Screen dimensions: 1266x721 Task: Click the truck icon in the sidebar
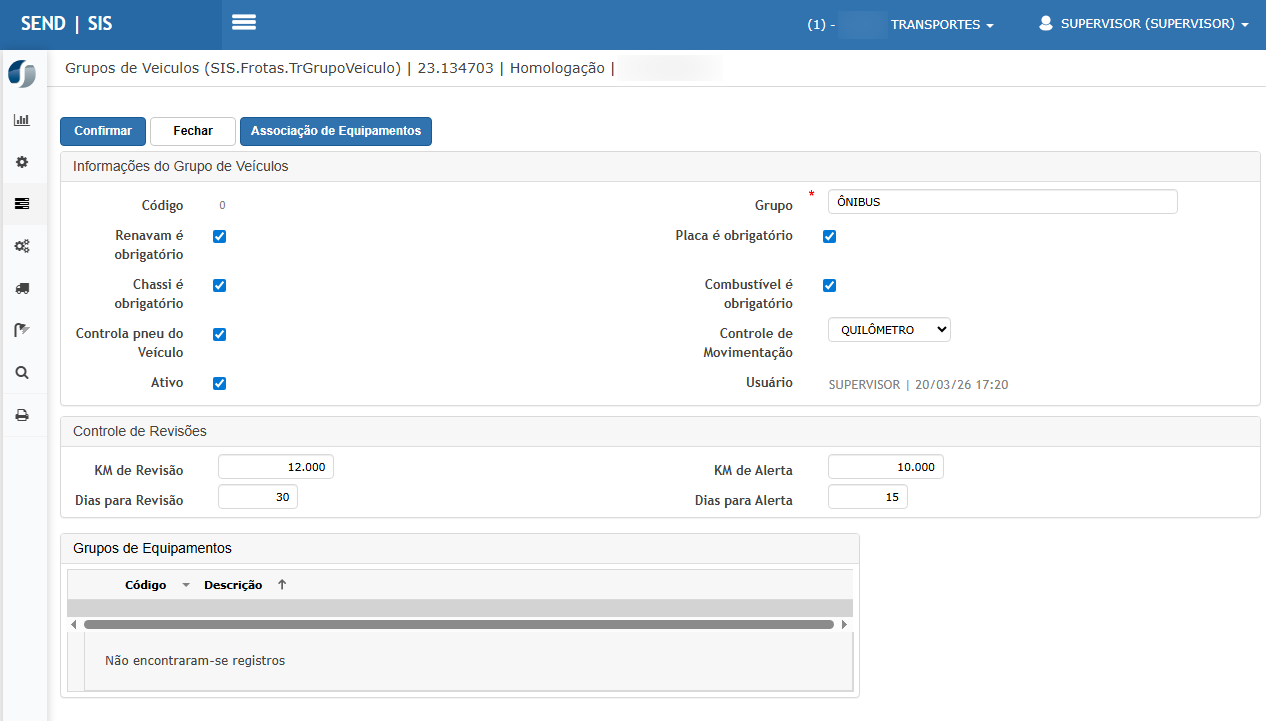pyautogui.click(x=21, y=288)
